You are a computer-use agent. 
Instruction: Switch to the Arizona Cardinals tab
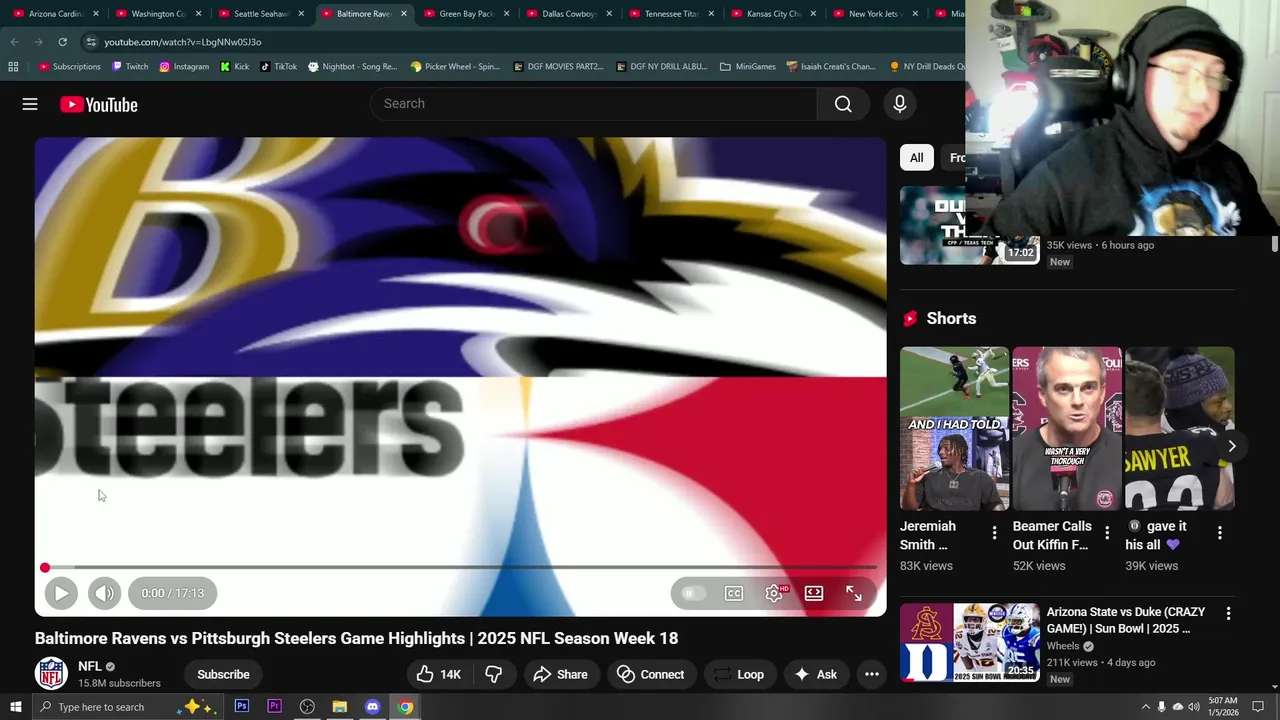[55, 14]
